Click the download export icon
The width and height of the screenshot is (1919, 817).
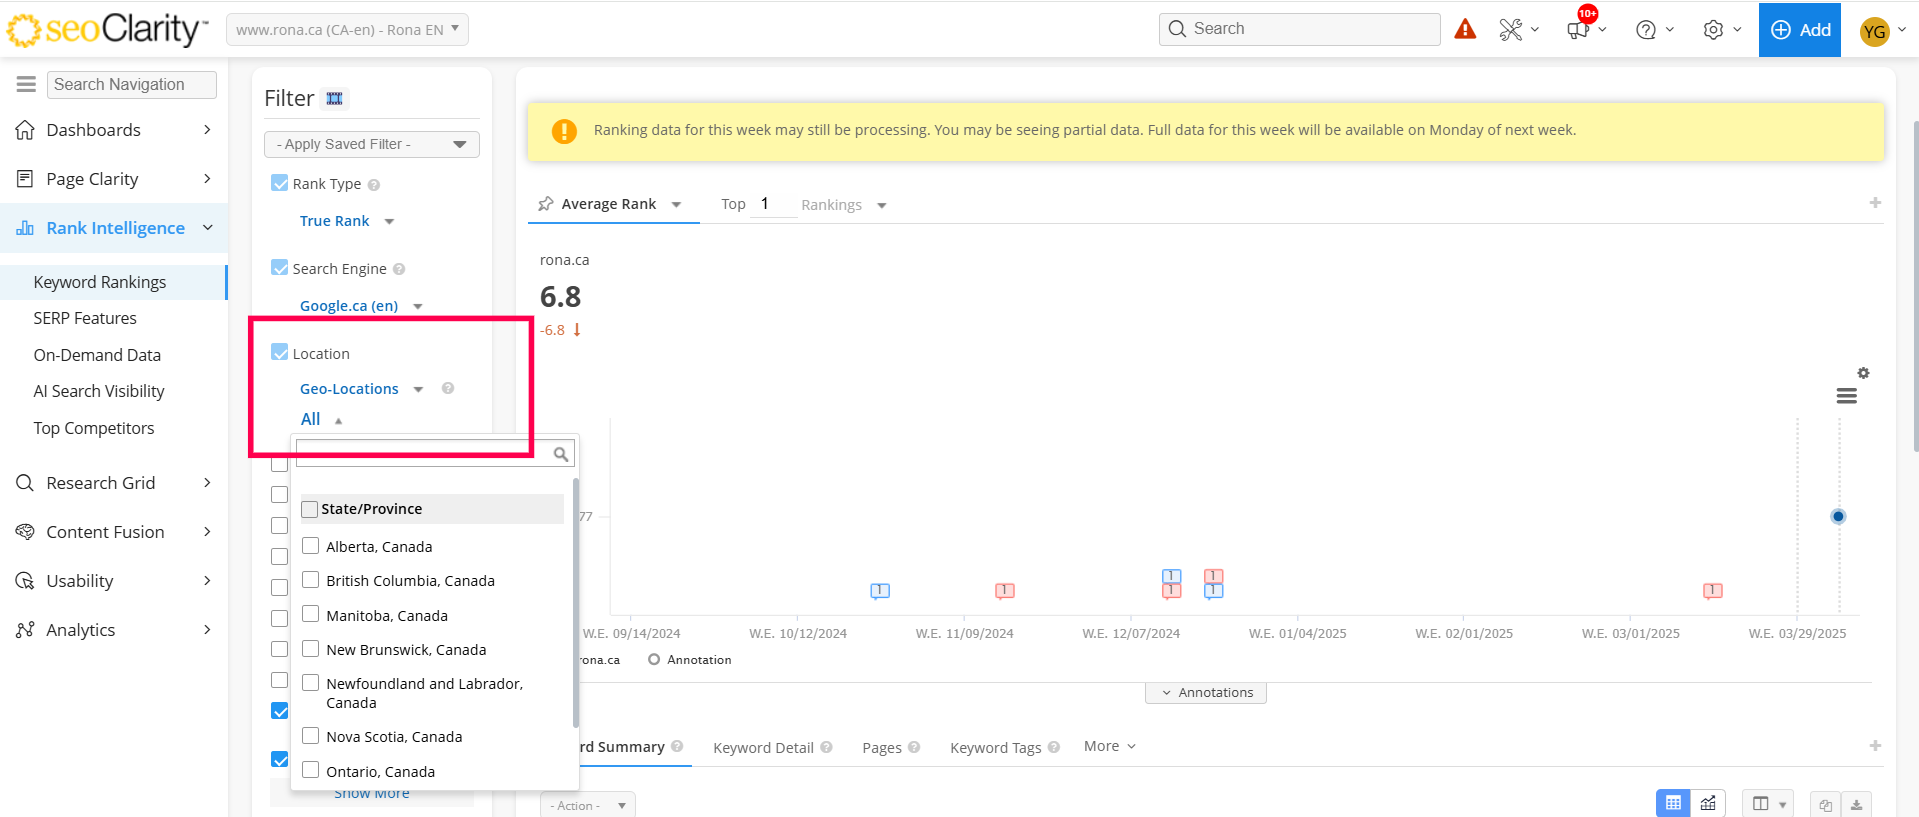tap(1856, 805)
